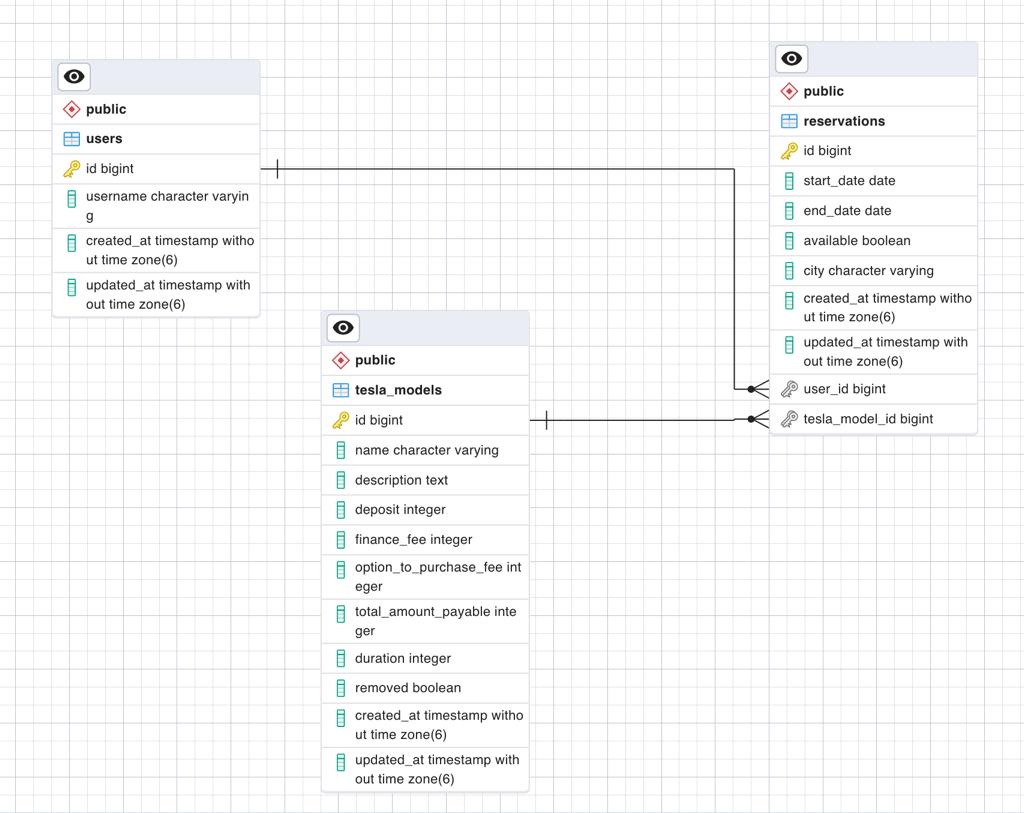Click the schema diamond icon in users table
The width and height of the screenshot is (1024, 813).
click(71, 109)
